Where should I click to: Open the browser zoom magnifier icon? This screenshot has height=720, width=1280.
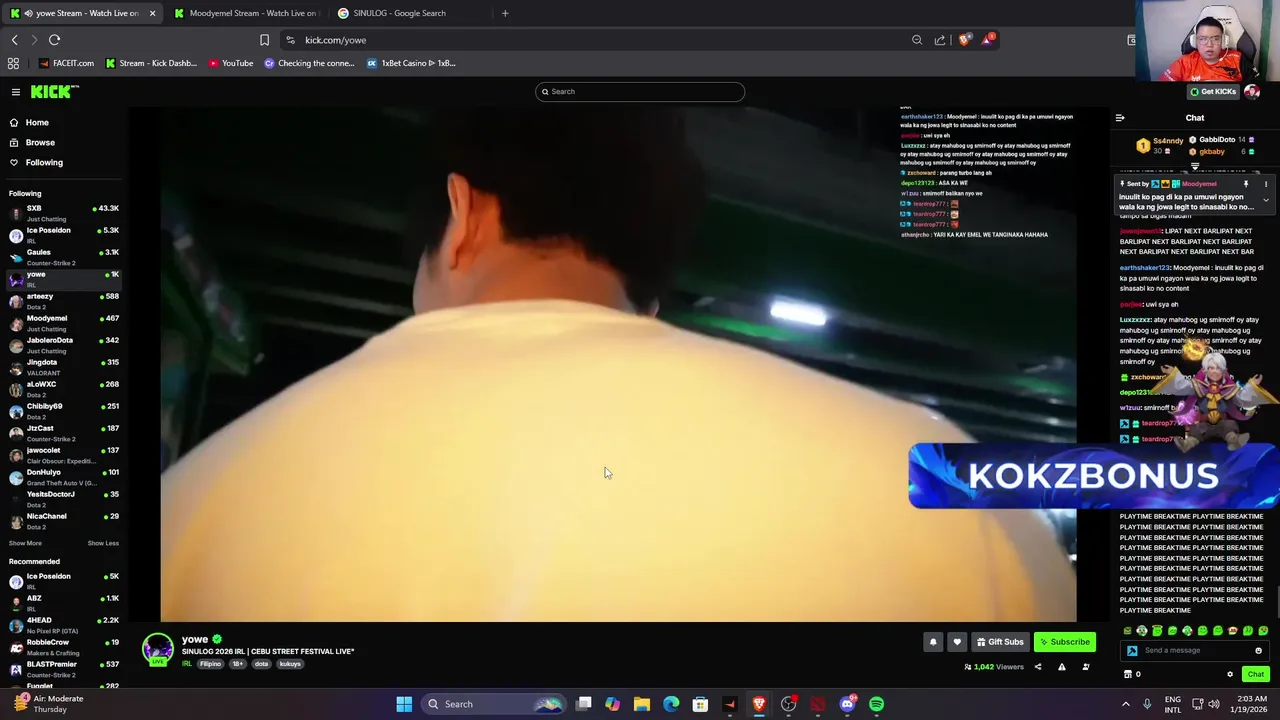pos(917,40)
